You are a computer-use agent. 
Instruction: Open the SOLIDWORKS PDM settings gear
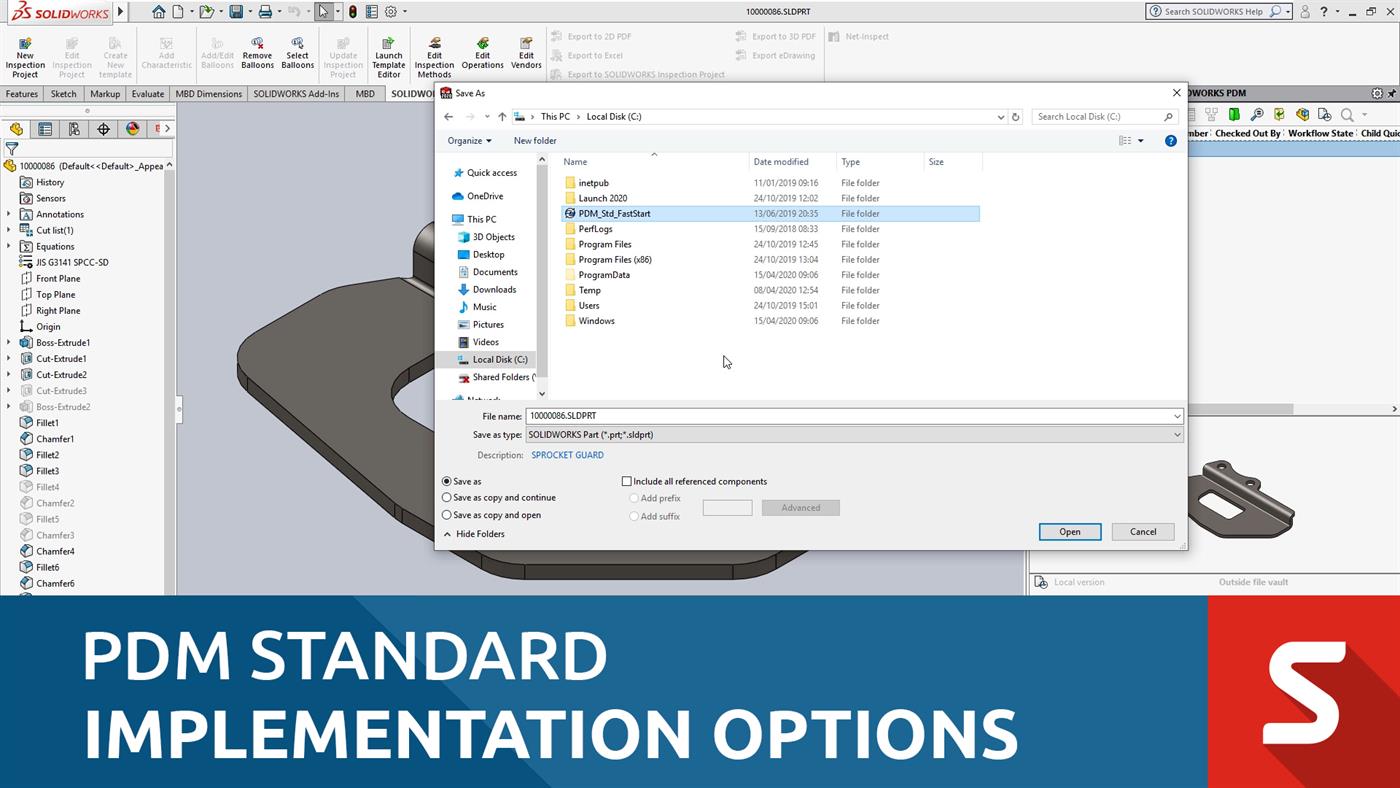[1376, 92]
